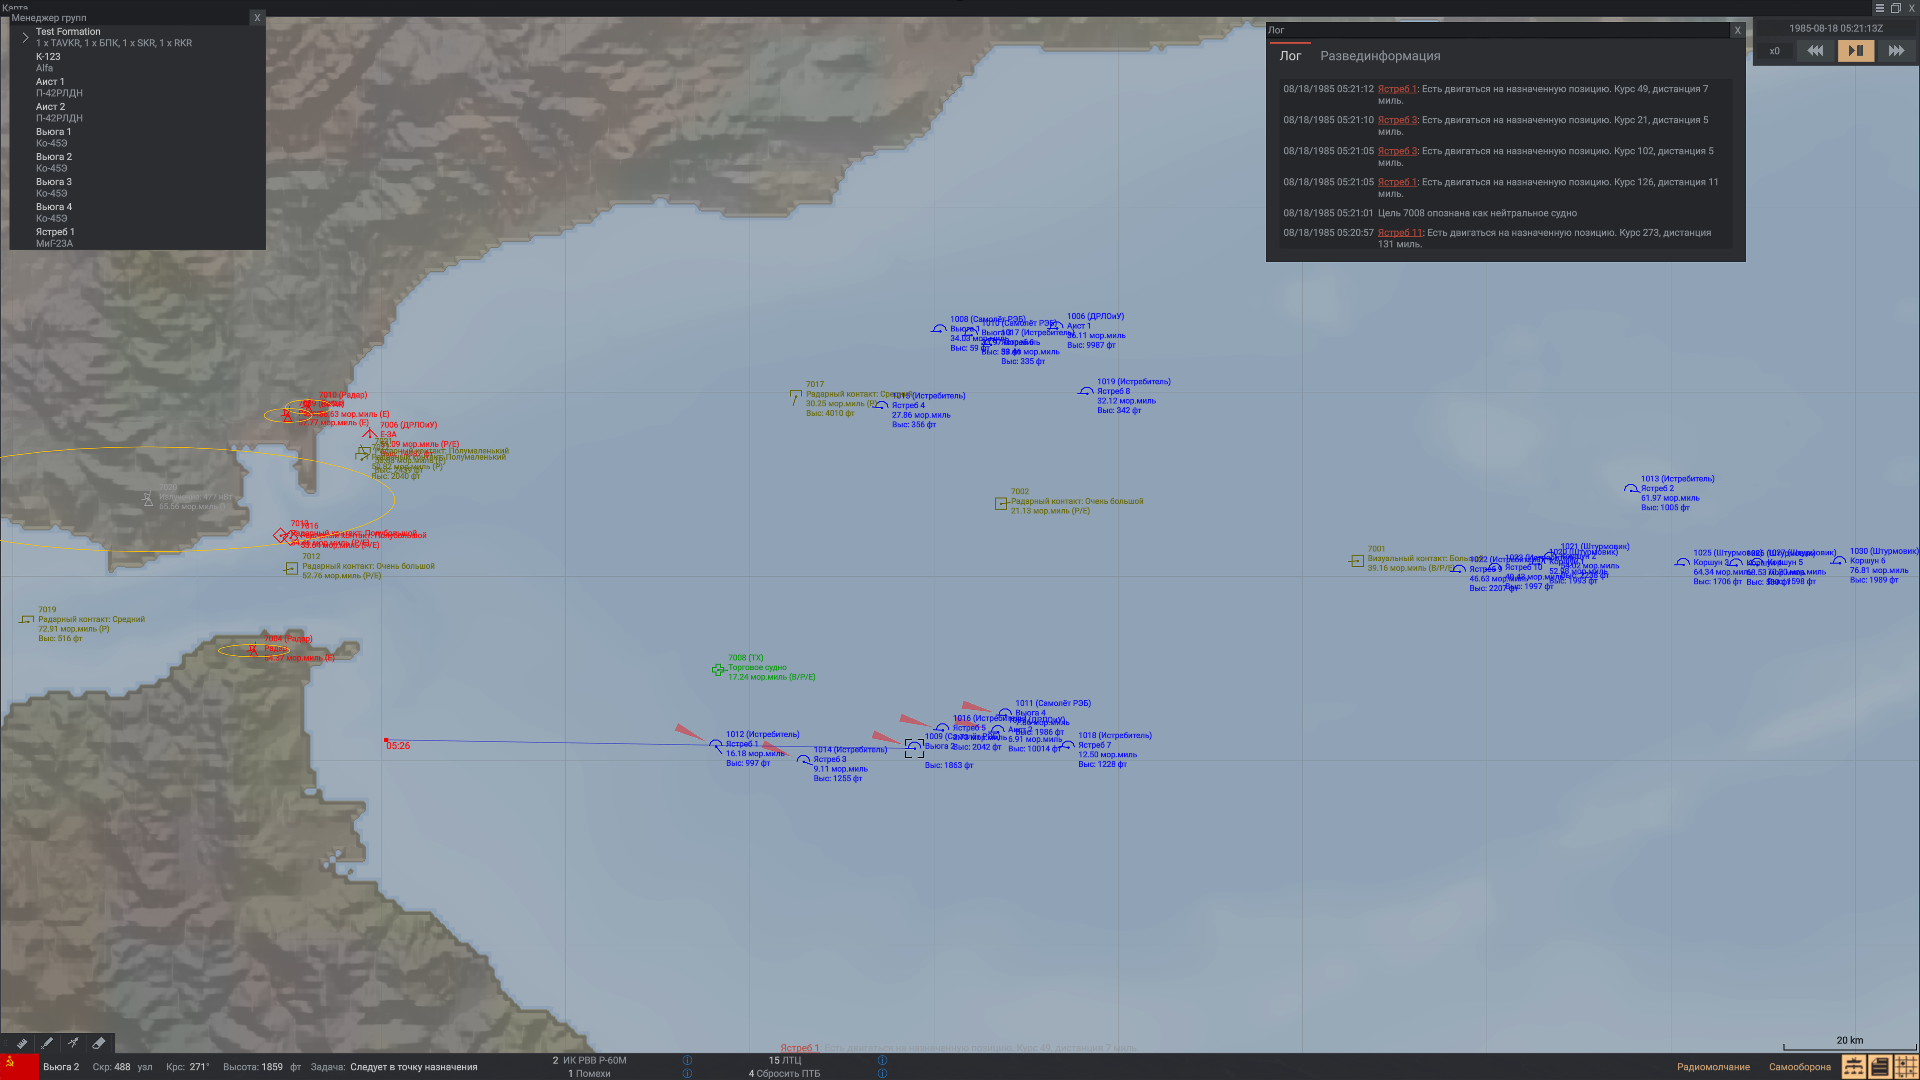Toggle play/pause simulation time
The height and width of the screenshot is (1080, 1920).
click(1855, 51)
